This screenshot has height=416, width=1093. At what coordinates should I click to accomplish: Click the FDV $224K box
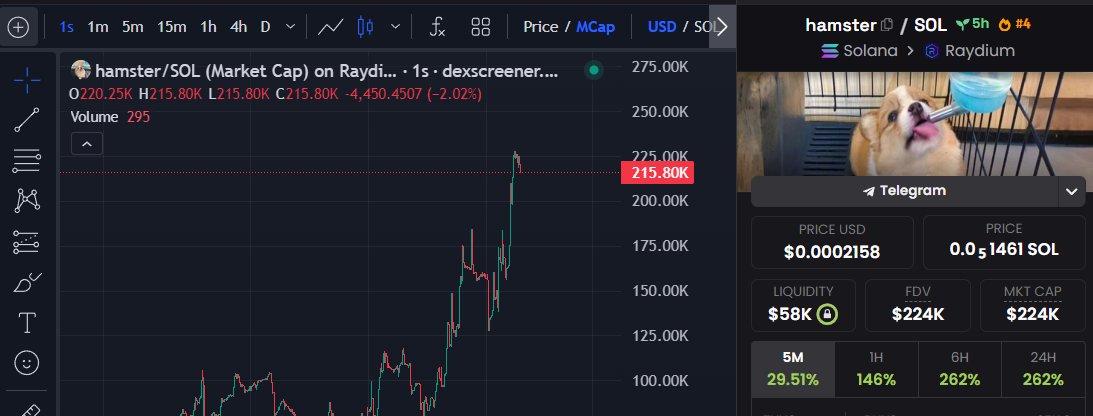pyautogui.click(x=917, y=305)
